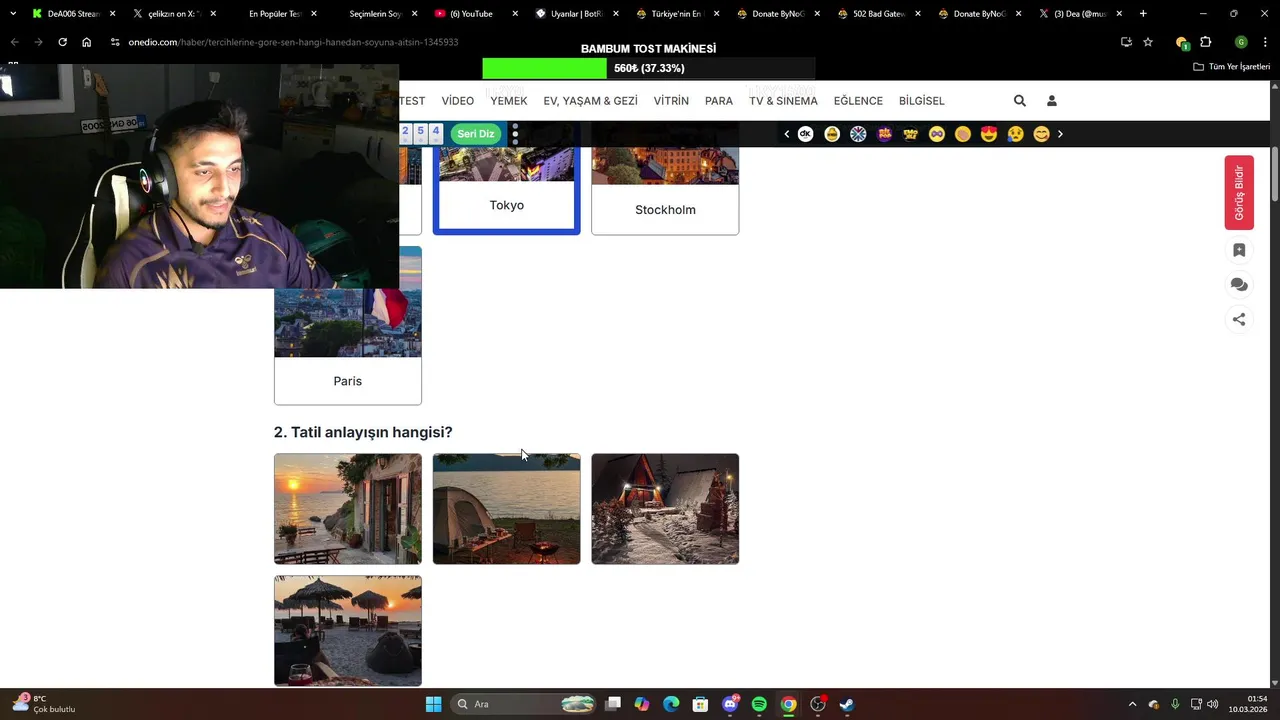
Task: Click the masked purple emoji icon
Action: pos(937,134)
